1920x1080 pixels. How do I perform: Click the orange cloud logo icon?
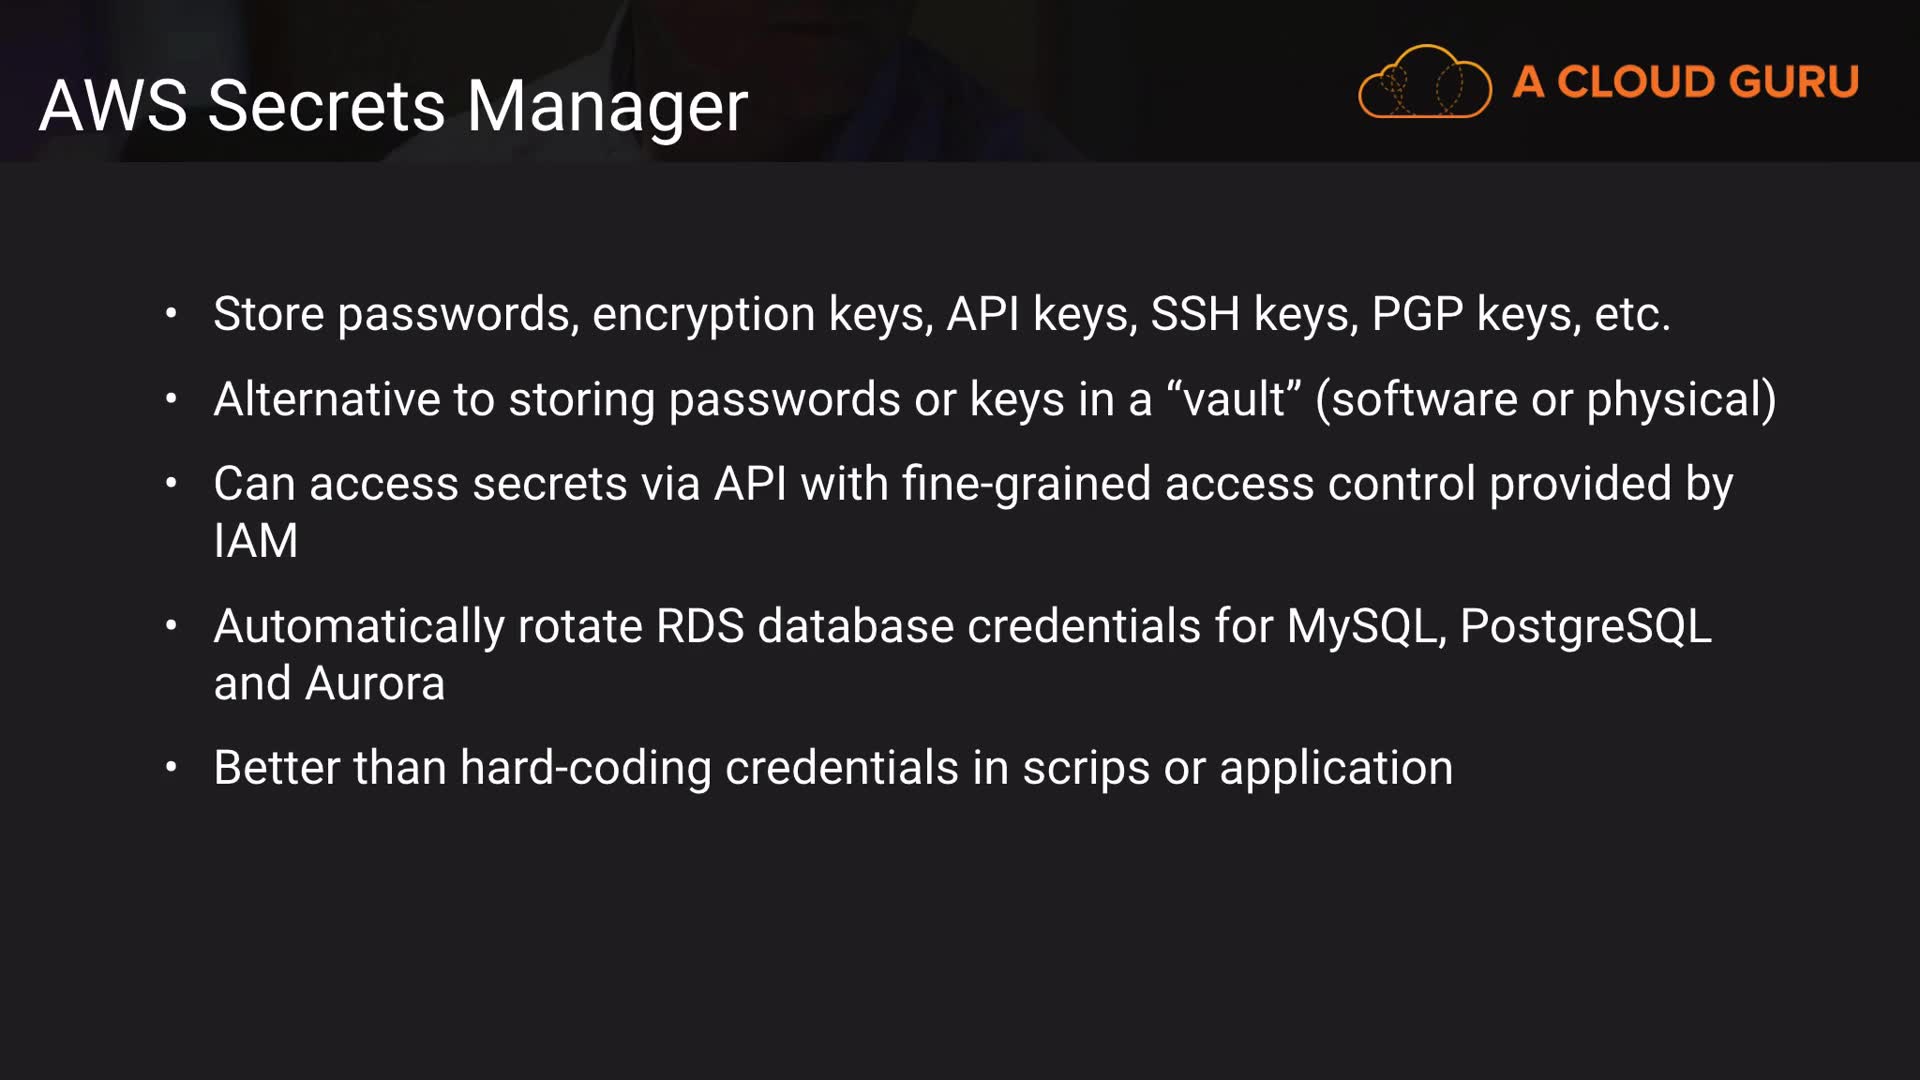point(1424,82)
